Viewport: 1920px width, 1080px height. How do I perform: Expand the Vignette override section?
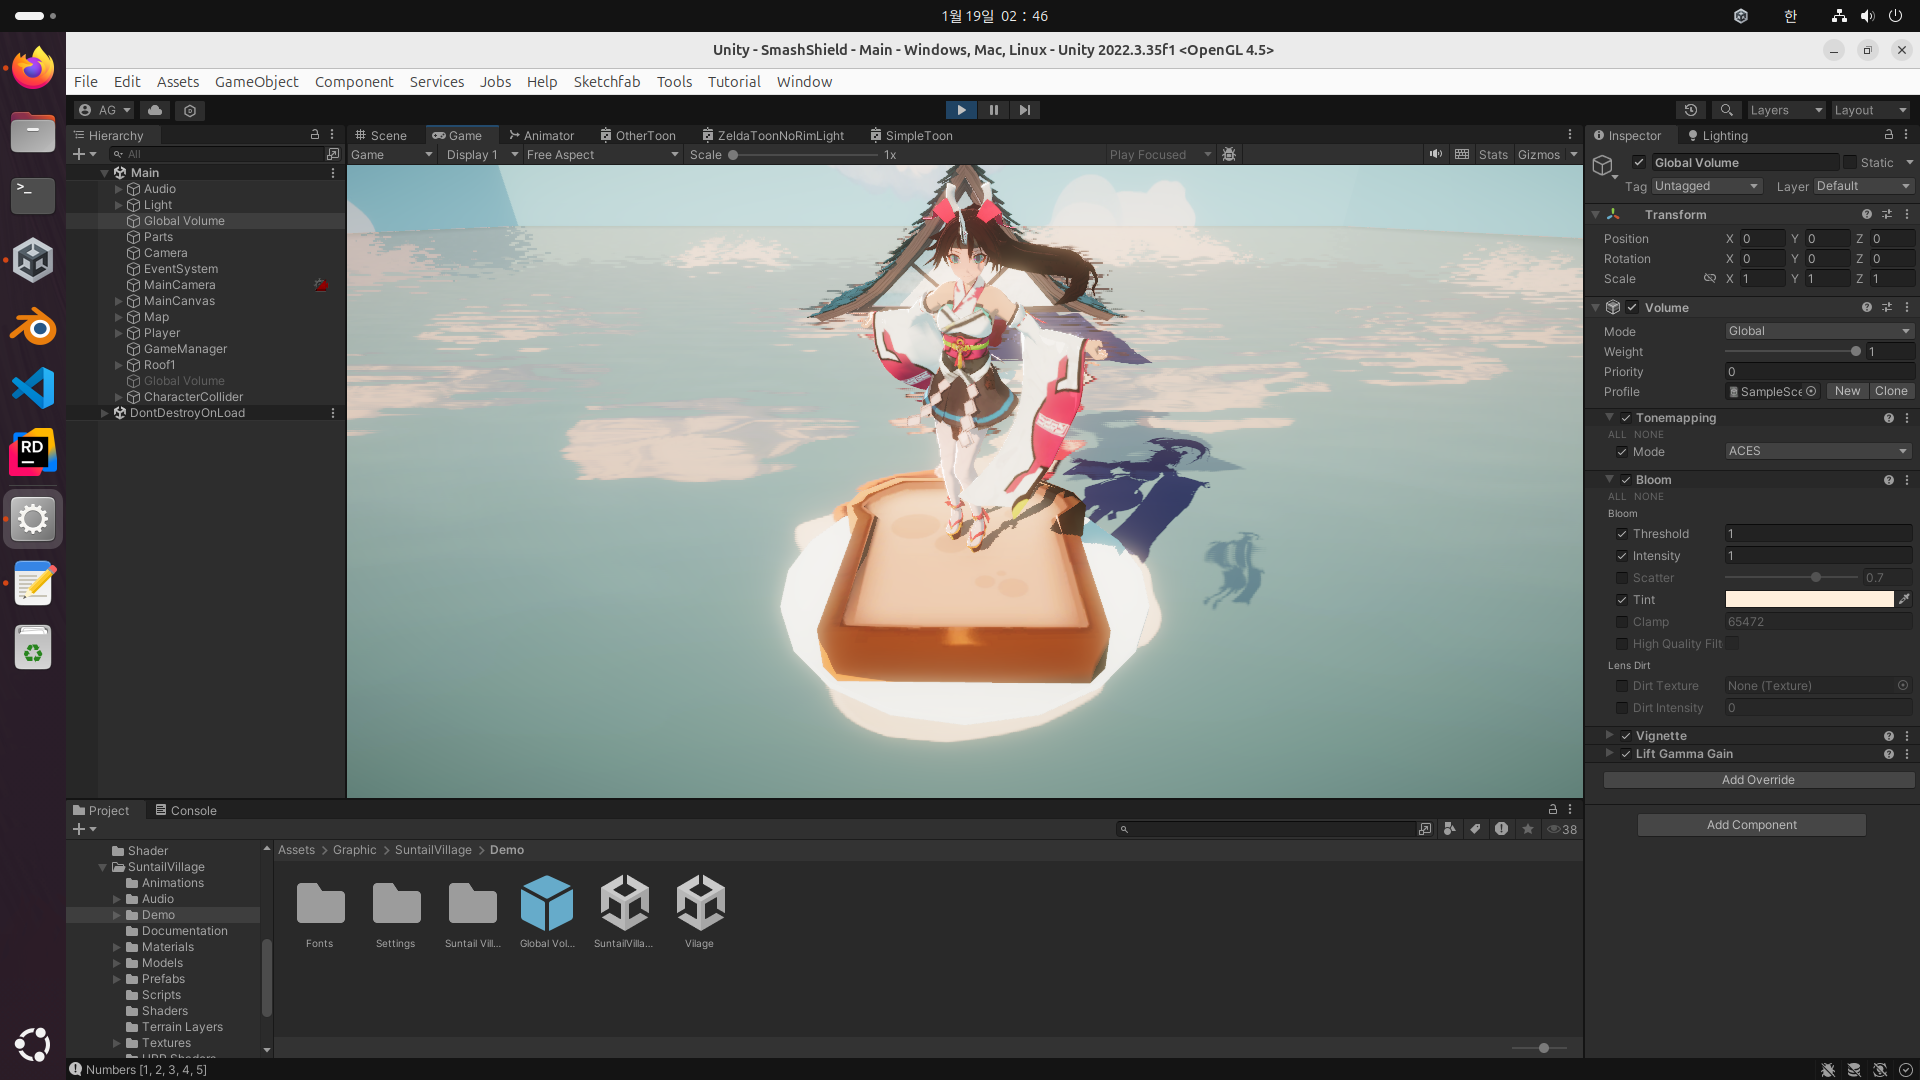click(1609, 736)
